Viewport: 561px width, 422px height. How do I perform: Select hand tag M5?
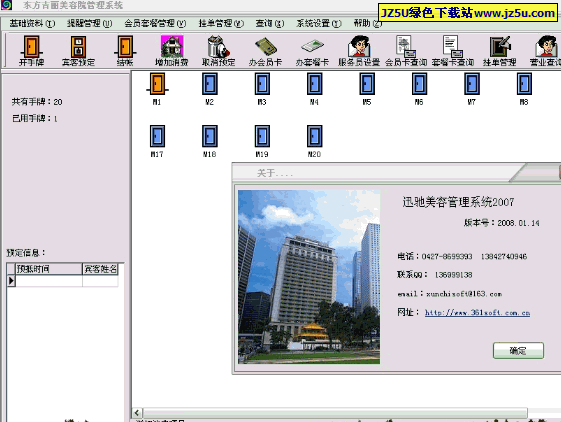pos(367,89)
